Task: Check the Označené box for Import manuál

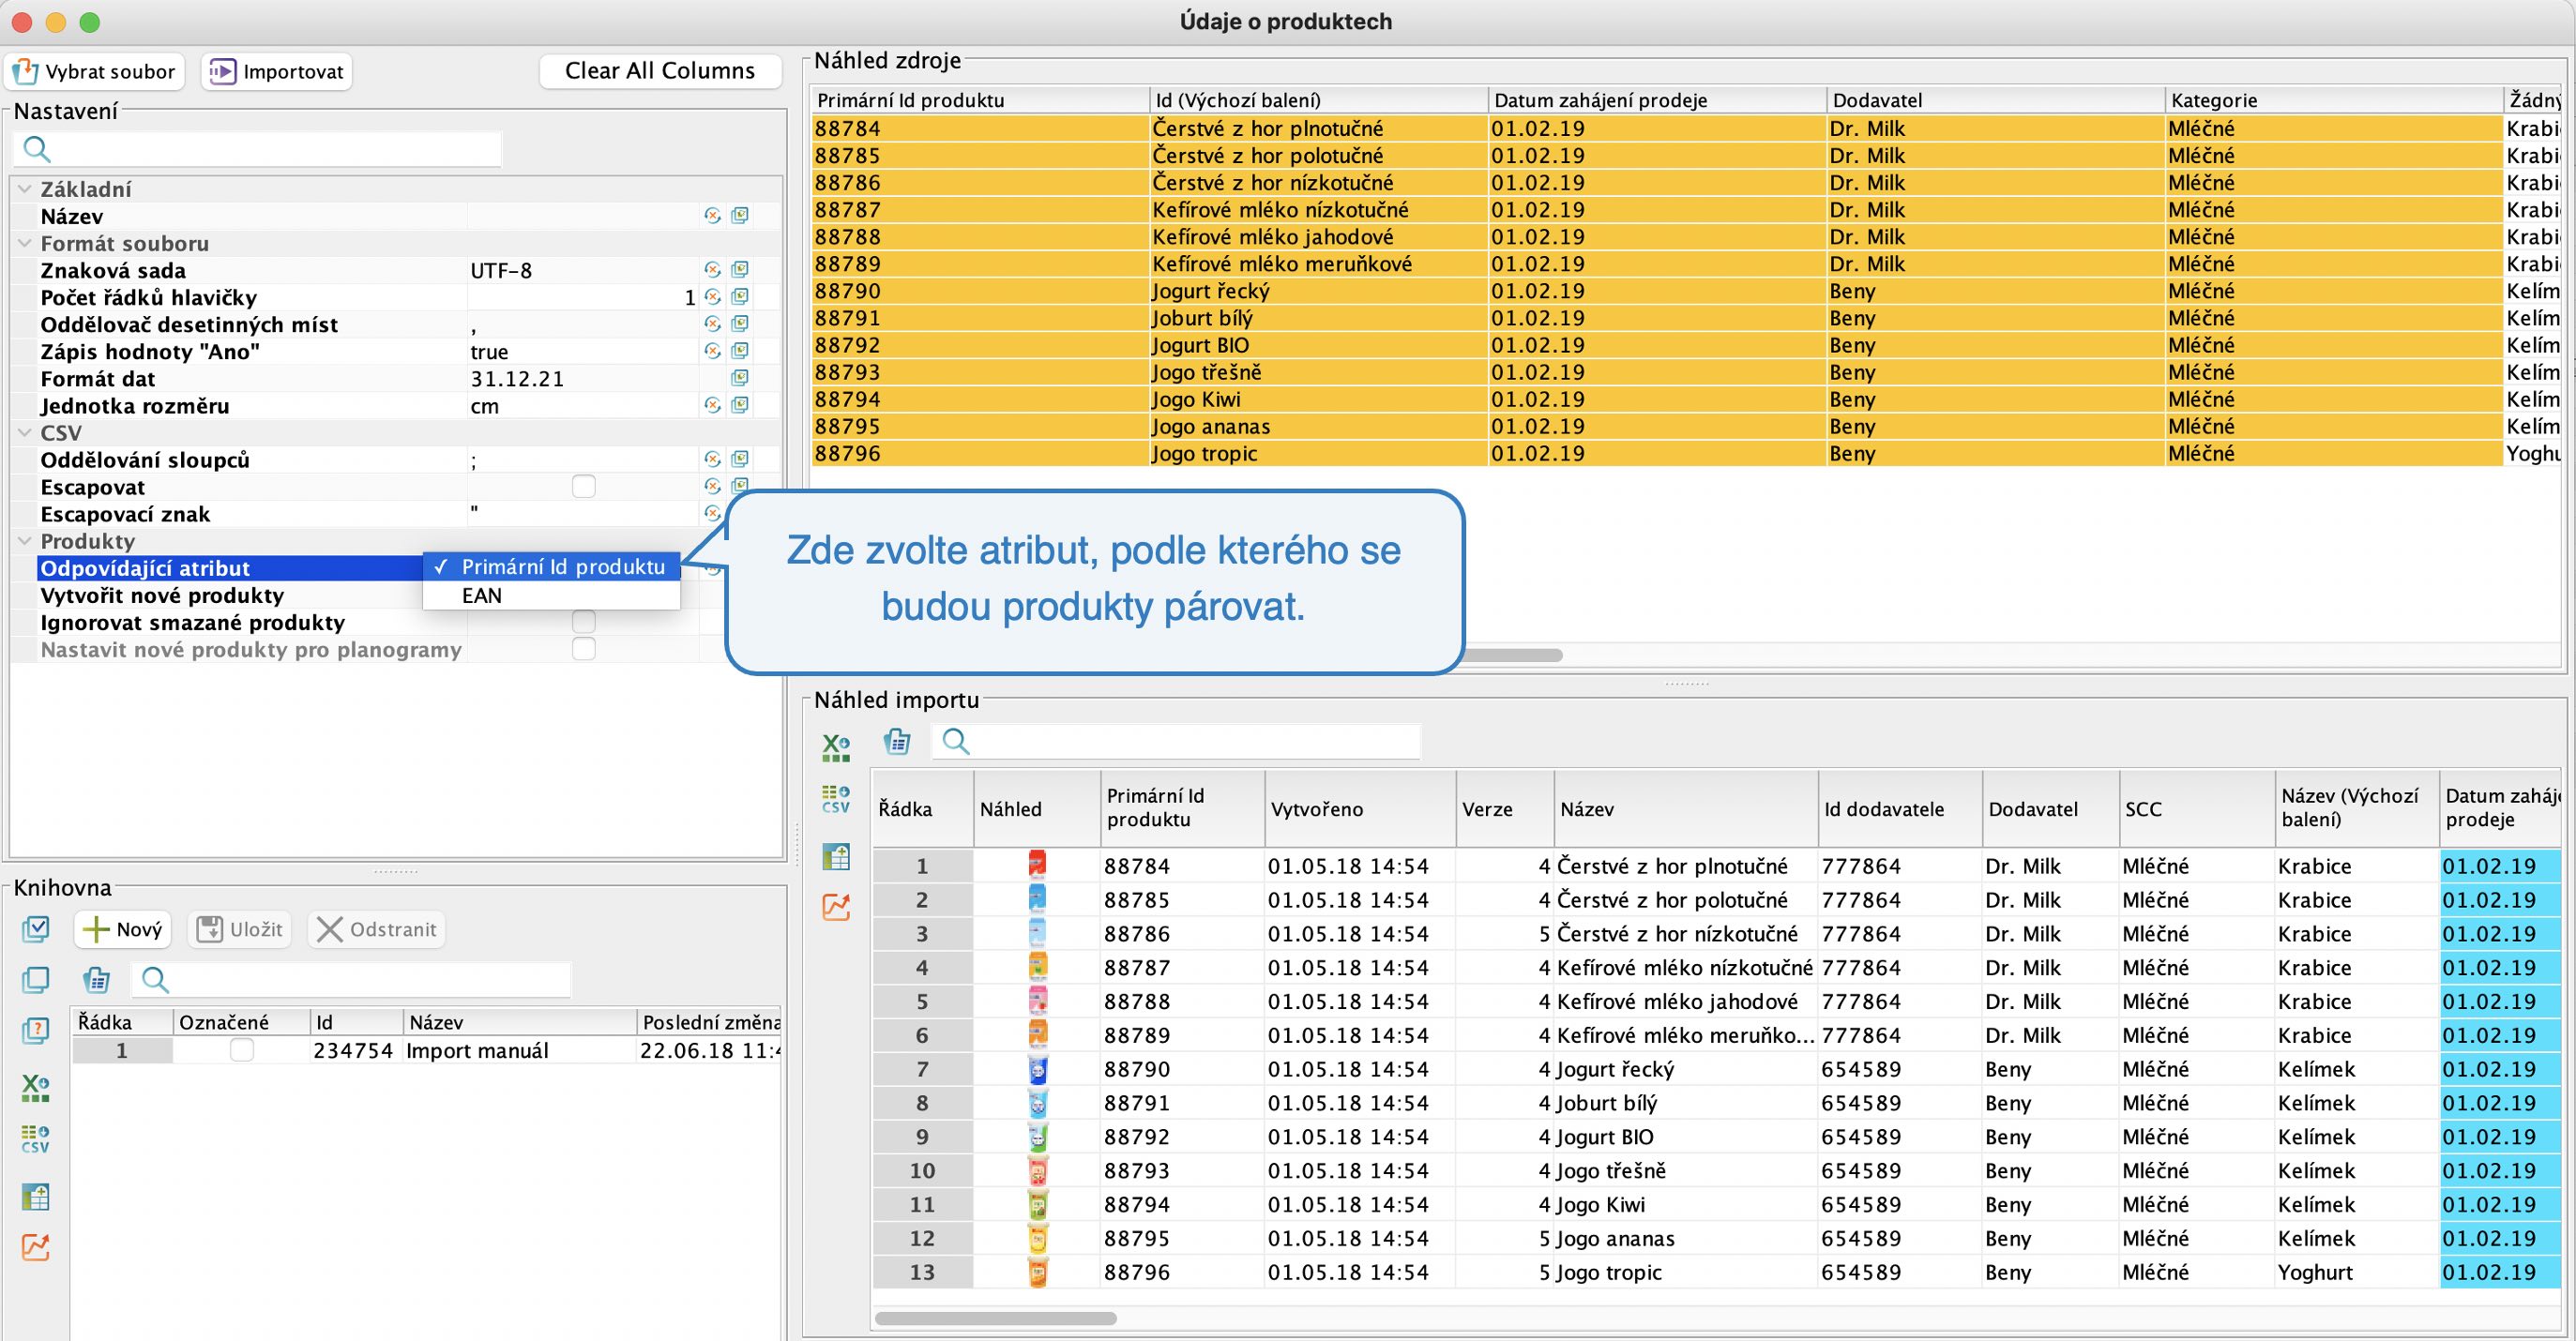Action: [x=241, y=1050]
